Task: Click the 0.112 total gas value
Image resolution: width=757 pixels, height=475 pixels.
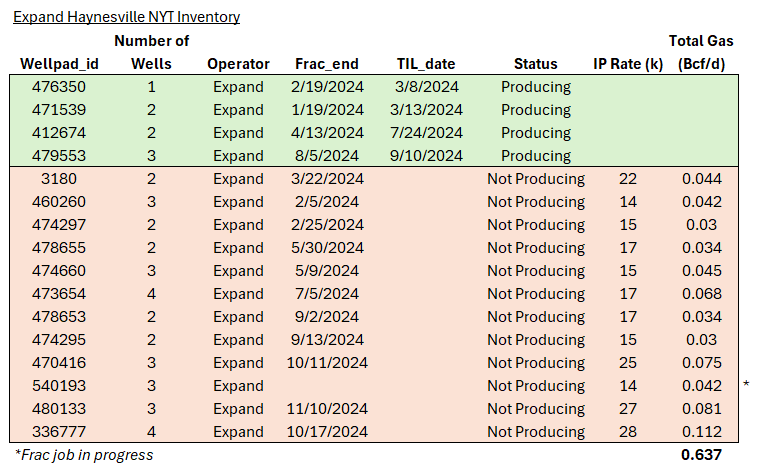Action: pos(701,432)
